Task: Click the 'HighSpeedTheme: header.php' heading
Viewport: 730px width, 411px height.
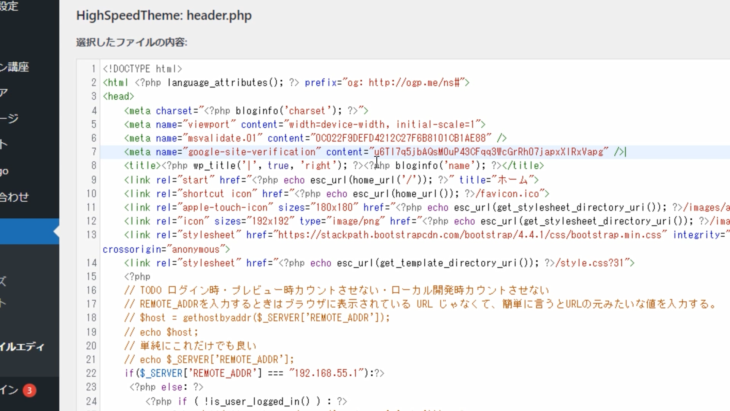Action: coord(164,15)
